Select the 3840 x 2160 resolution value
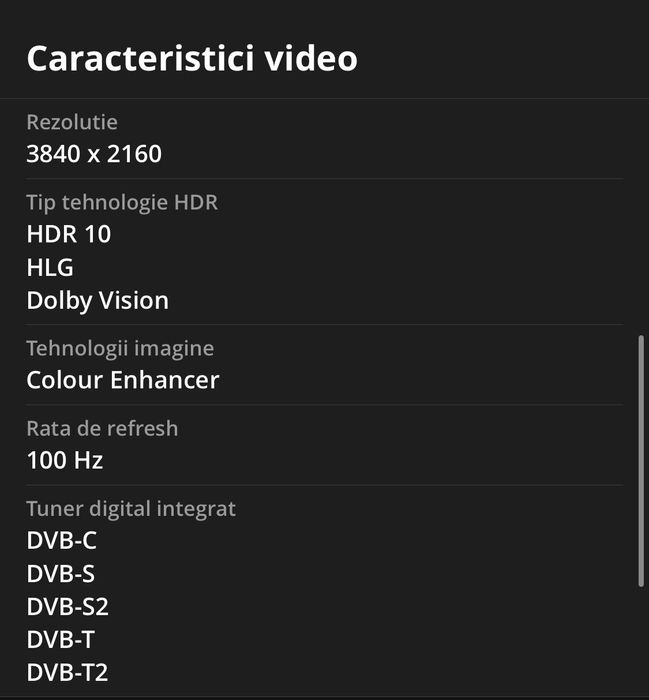The width and height of the screenshot is (649, 700). [94, 154]
